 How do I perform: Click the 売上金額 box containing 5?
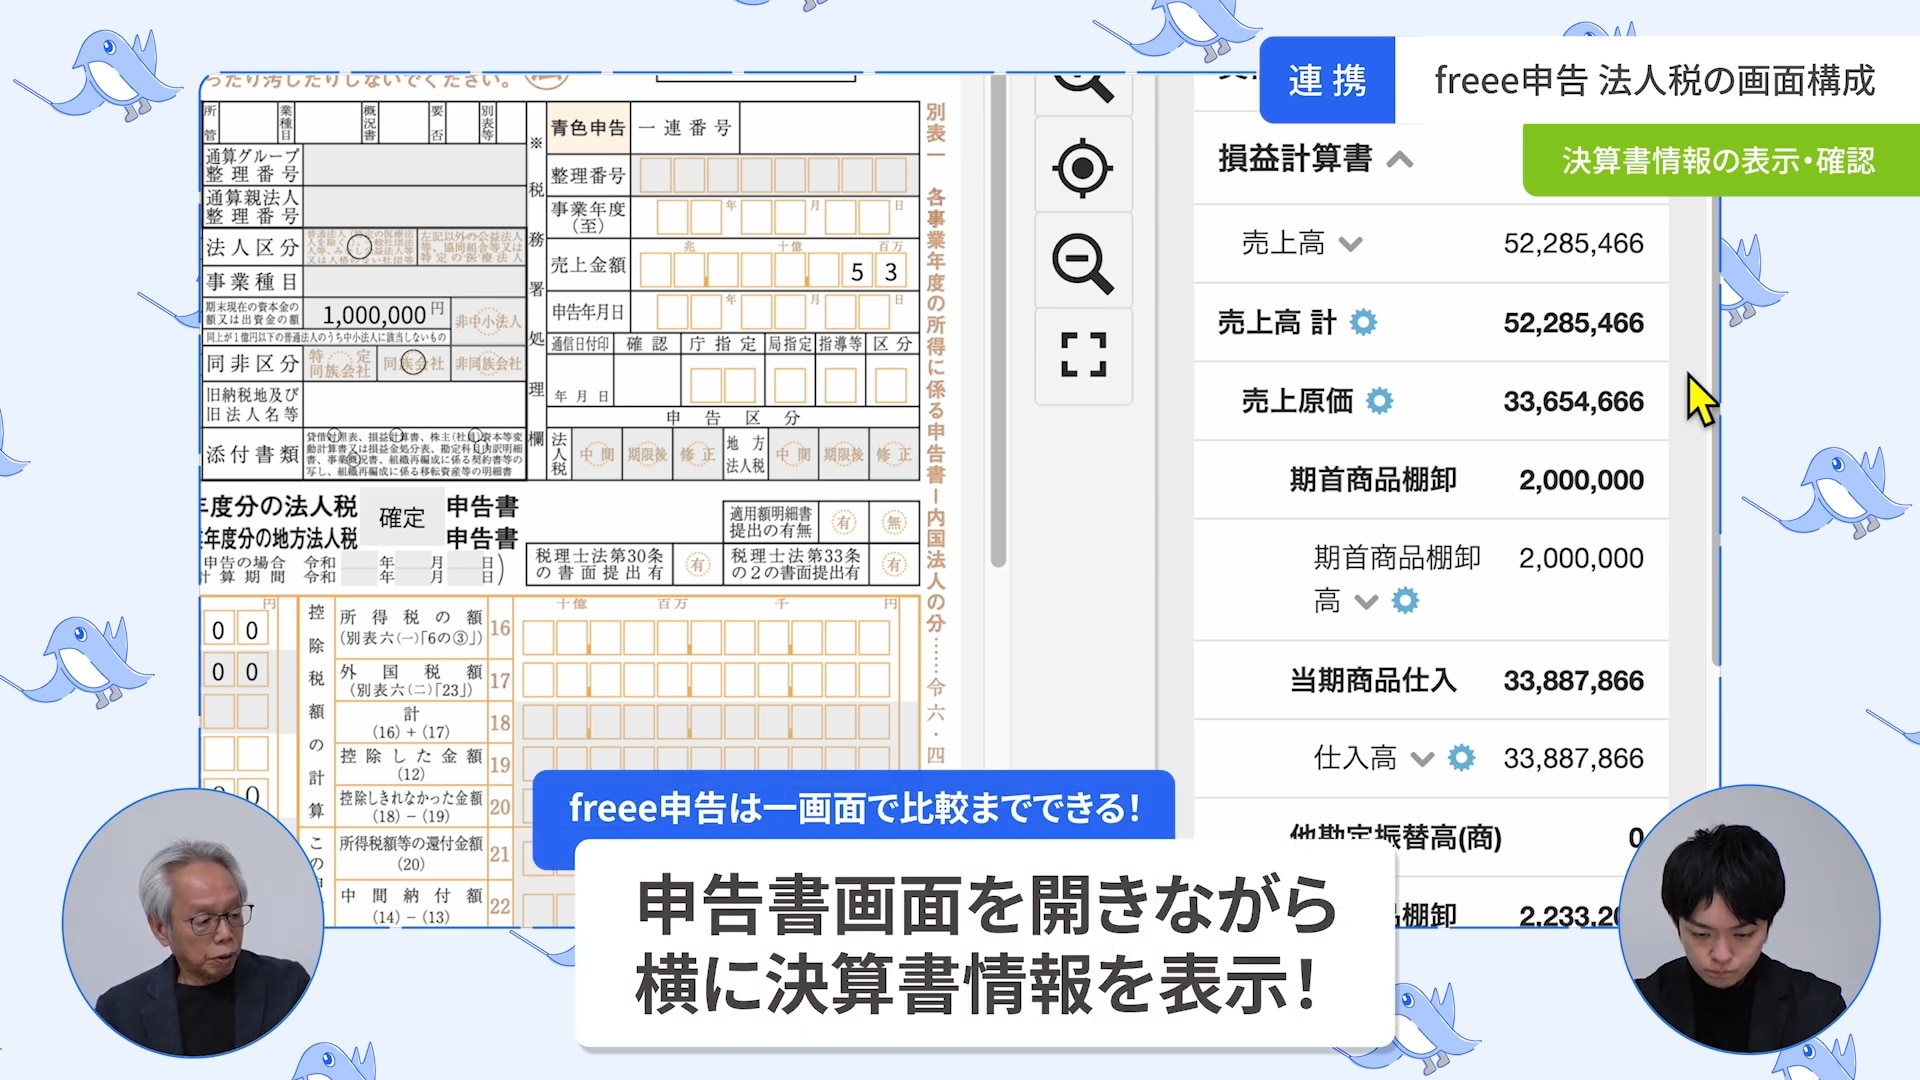[x=856, y=271]
